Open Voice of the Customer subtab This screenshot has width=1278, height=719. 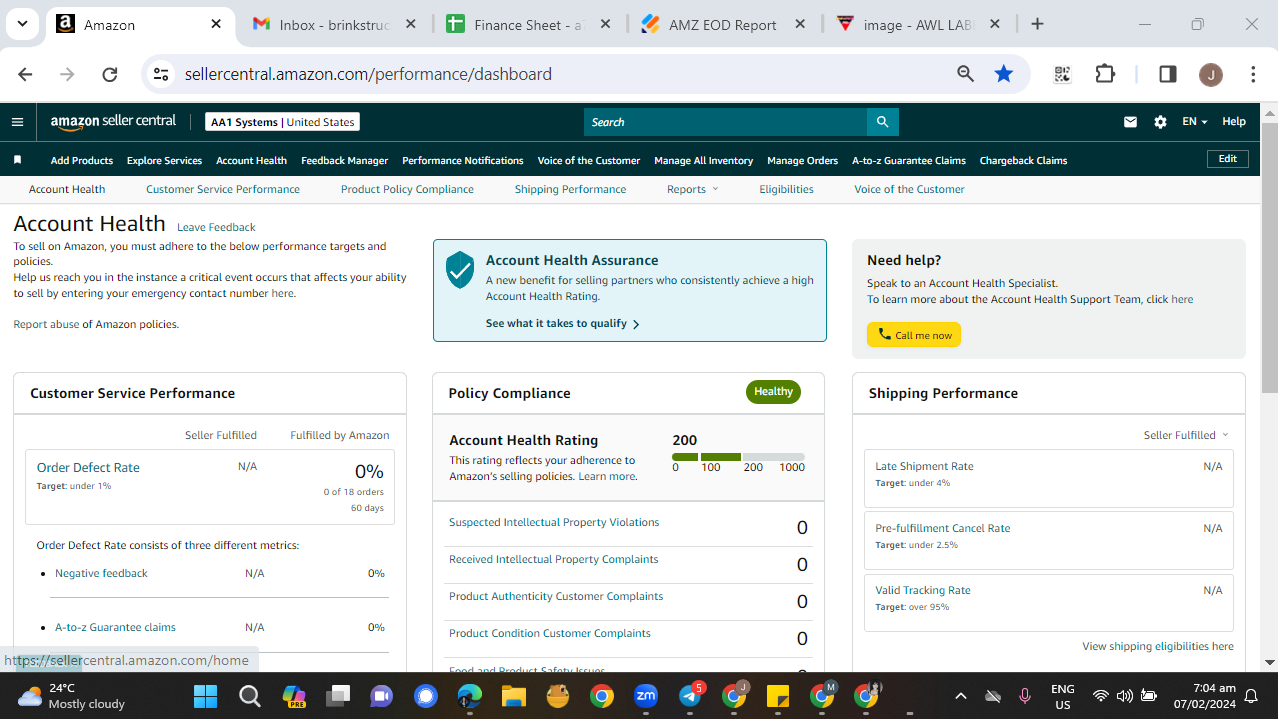[909, 189]
